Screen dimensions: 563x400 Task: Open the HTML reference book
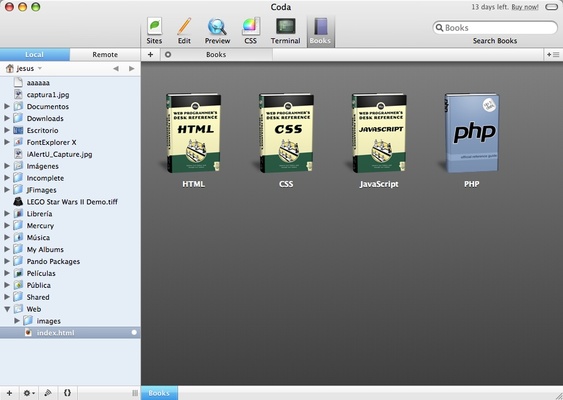(193, 133)
